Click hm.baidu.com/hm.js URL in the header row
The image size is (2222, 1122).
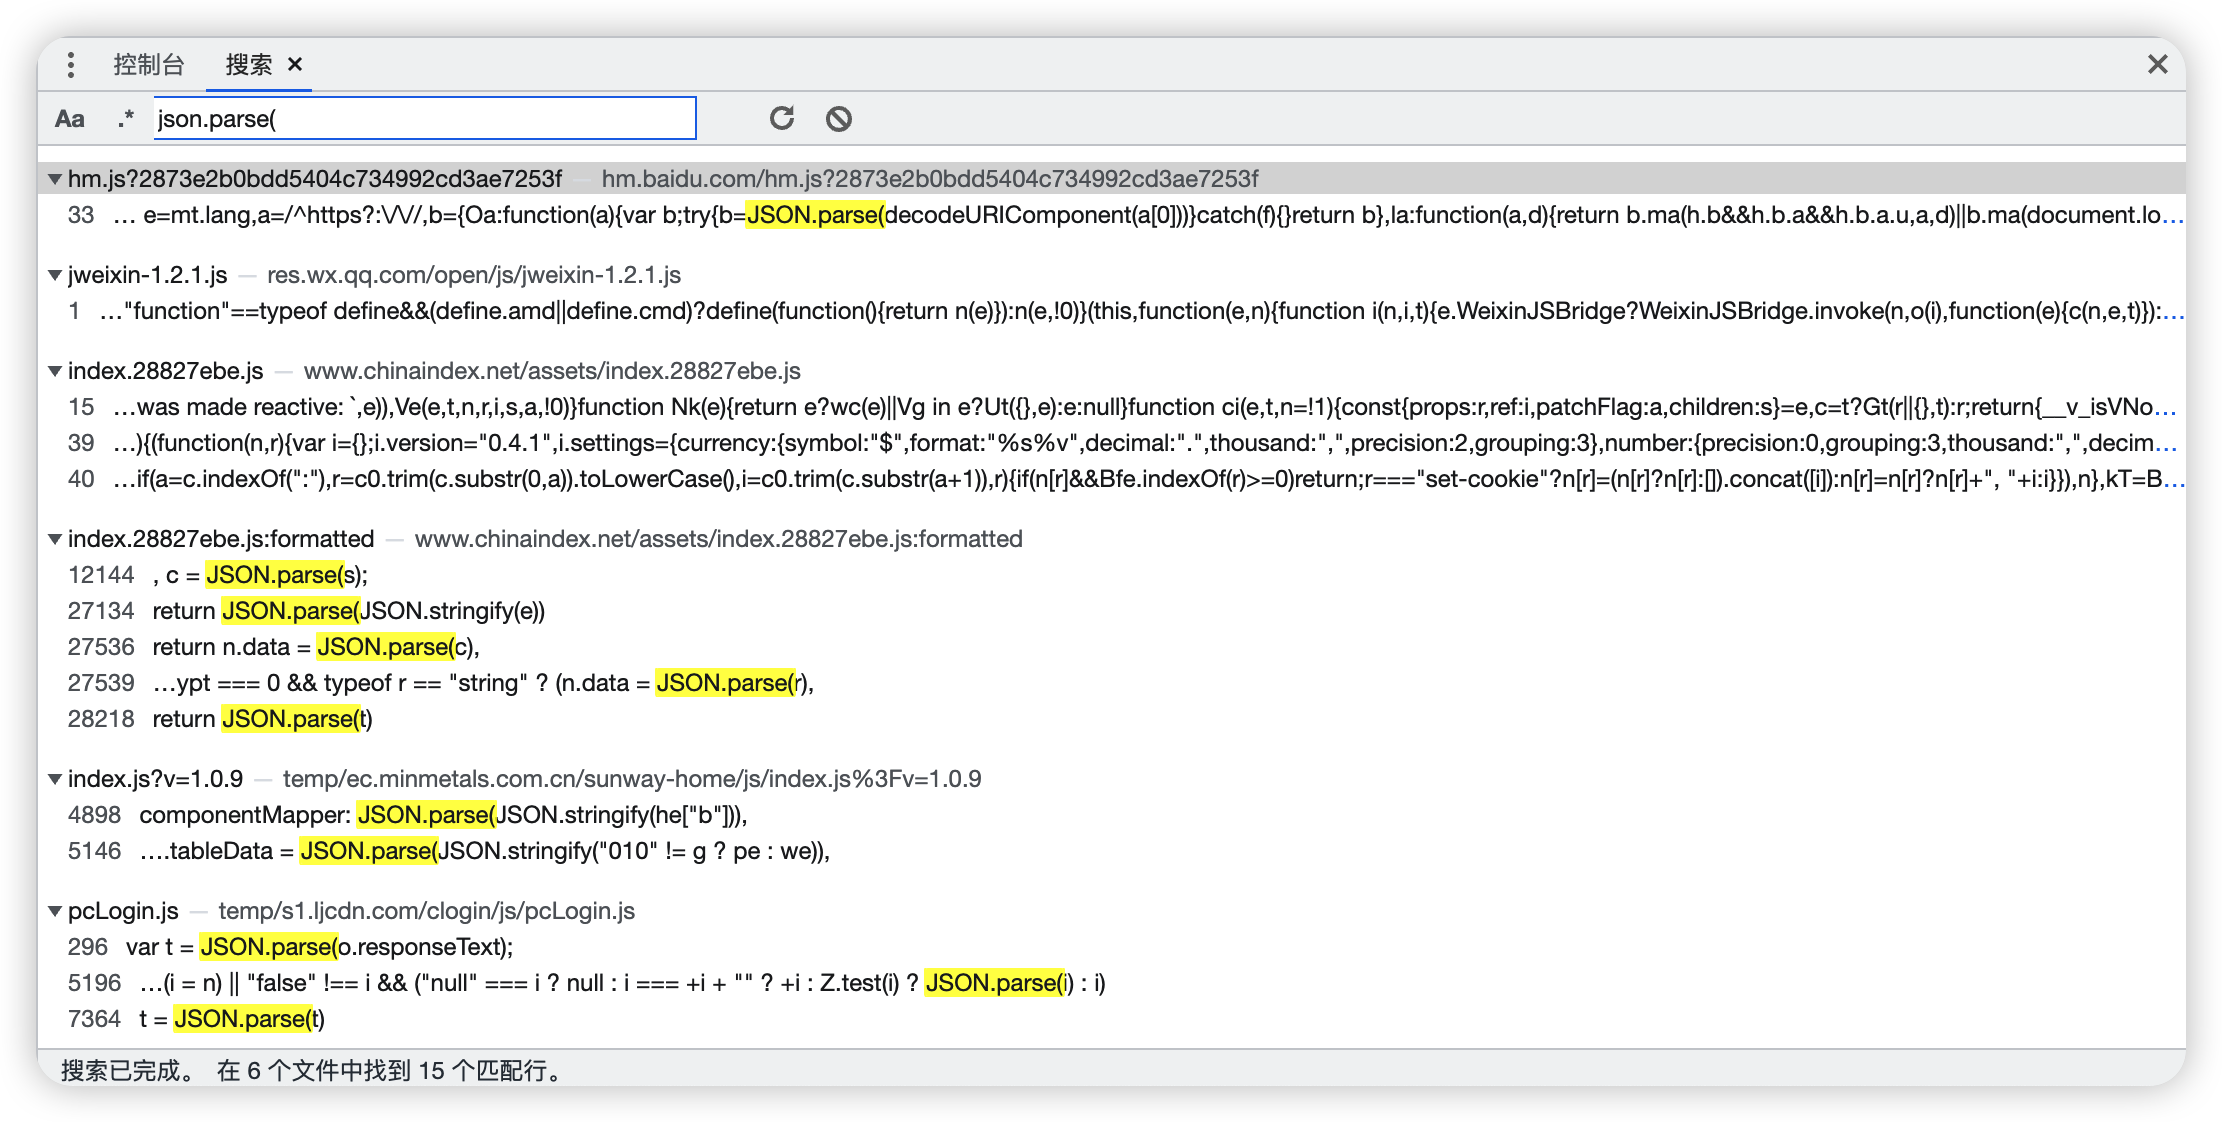click(930, 179)
